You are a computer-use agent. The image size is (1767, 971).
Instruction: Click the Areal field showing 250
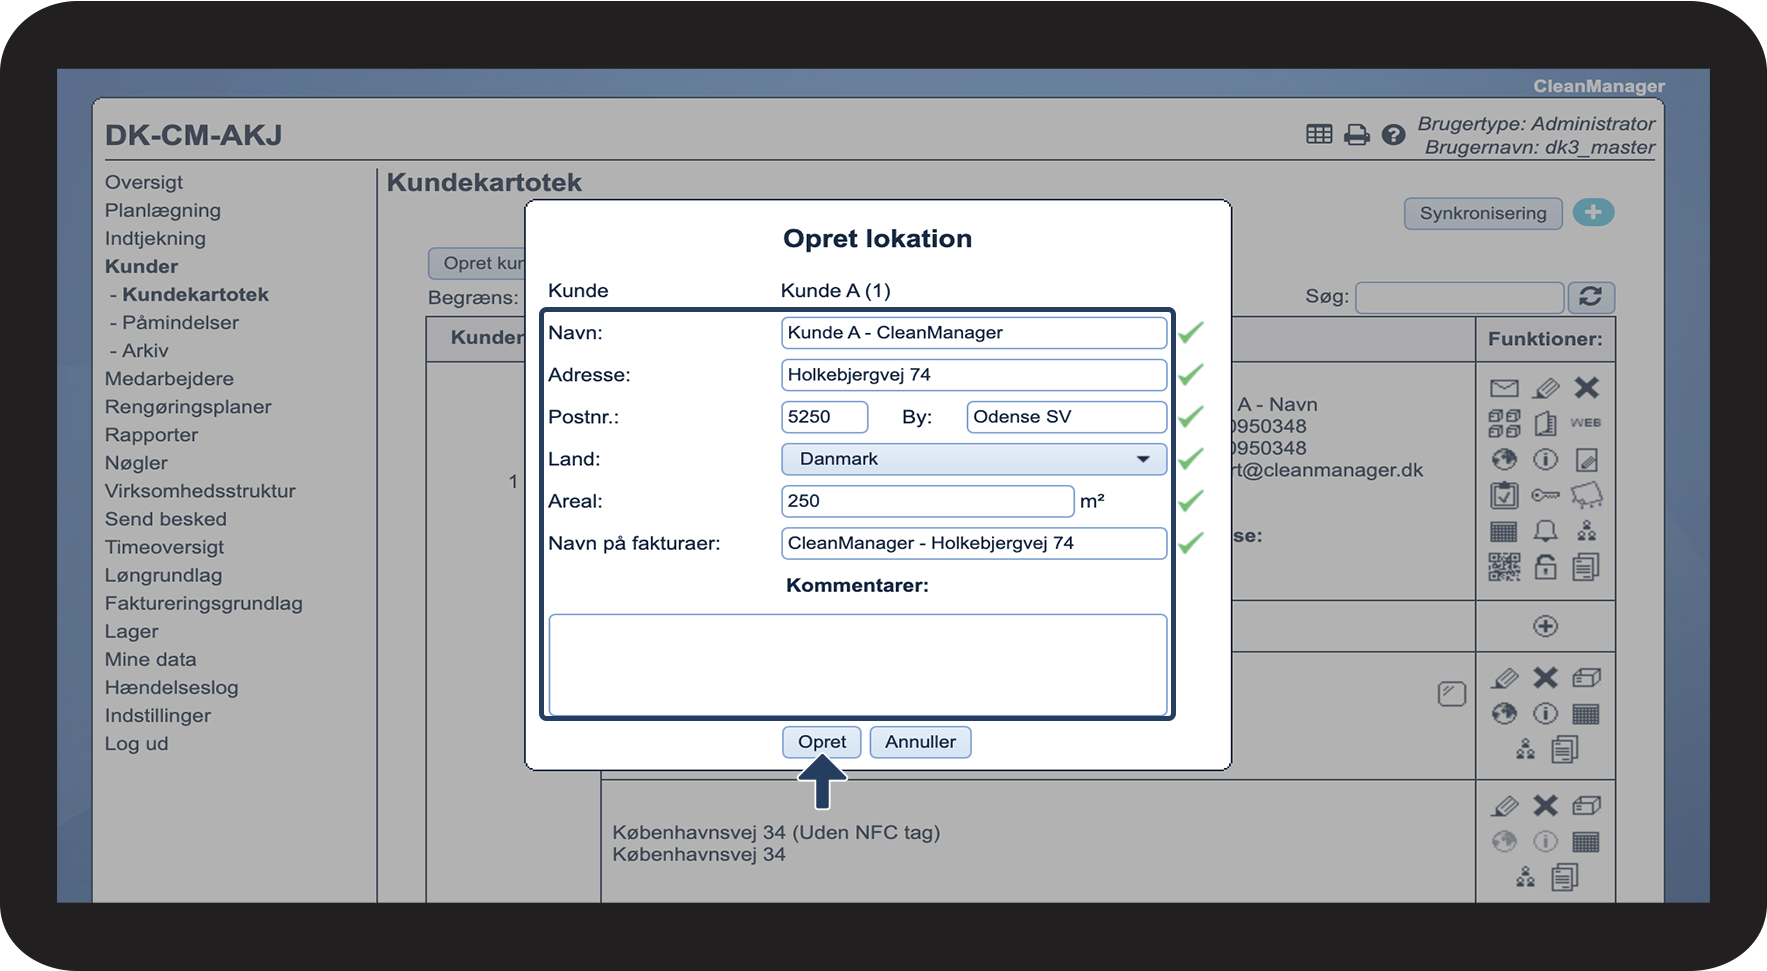927,501
